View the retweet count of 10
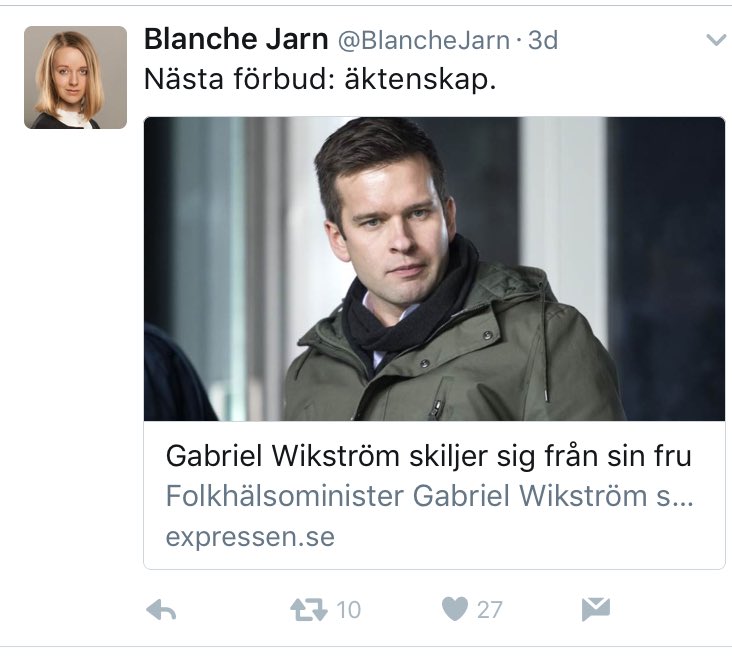Viewport: 732px width, 664px height. pos(348,610)
